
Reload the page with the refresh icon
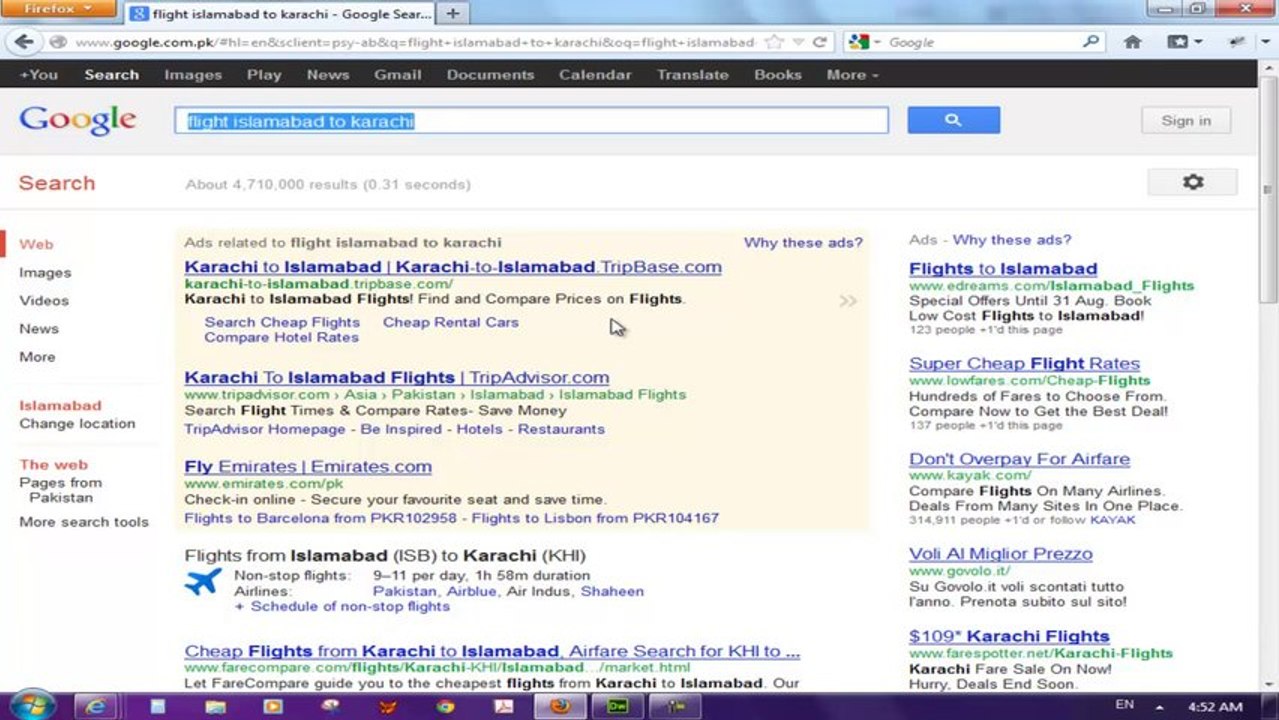click(820, 42)
